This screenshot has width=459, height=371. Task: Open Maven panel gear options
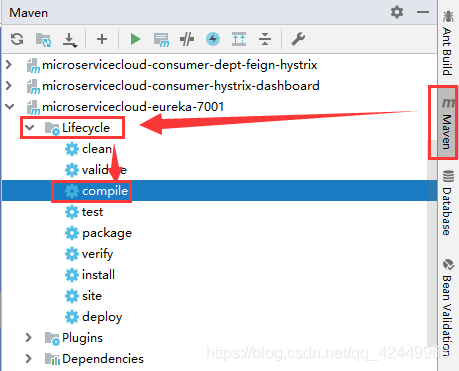[x=397, y=12]
